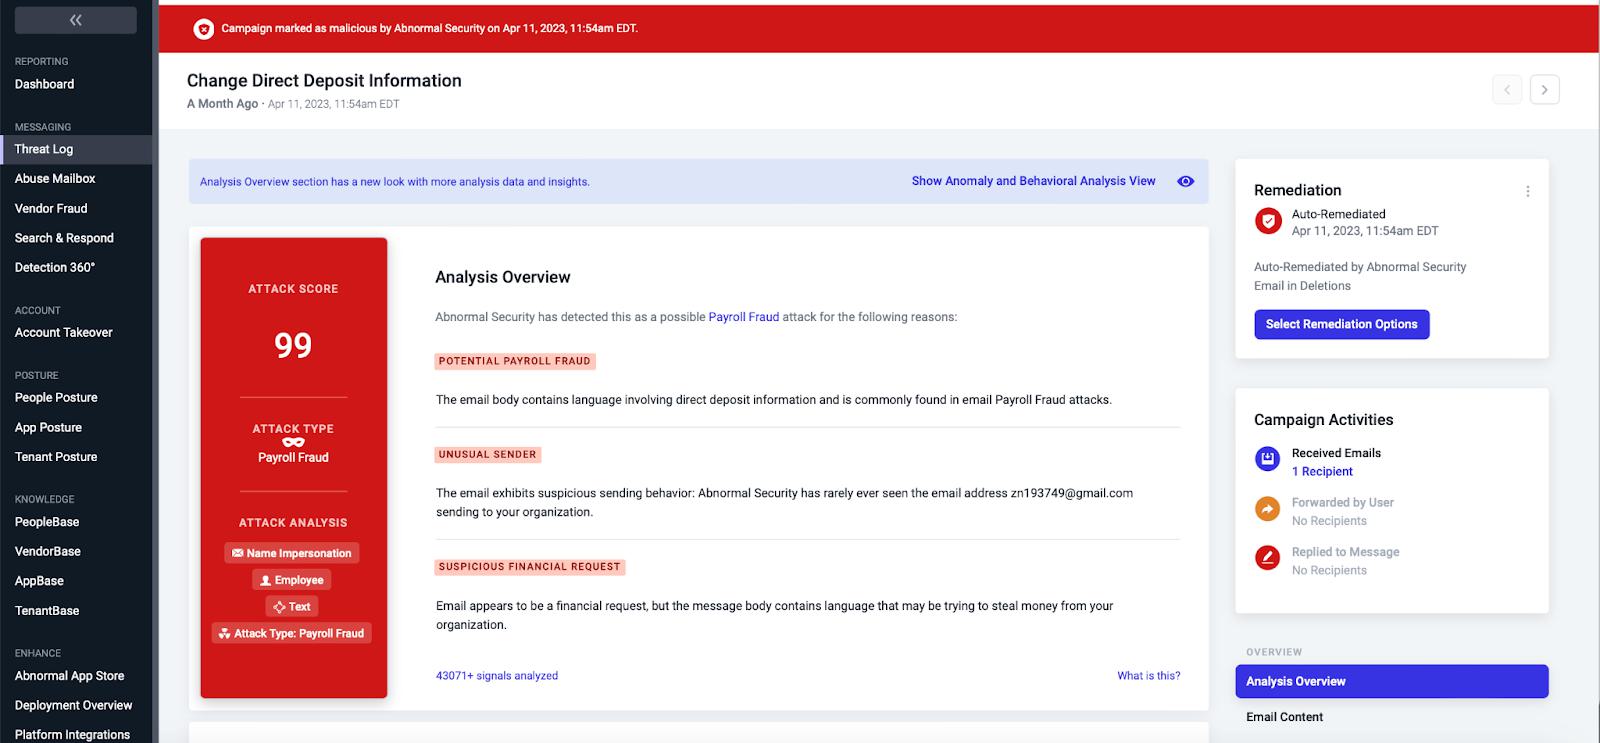Viewport: 1600px width, 743px height.
Task: Click the red malicious campaign alert icon
Action: pyautogui.click(x=203, y=29)
